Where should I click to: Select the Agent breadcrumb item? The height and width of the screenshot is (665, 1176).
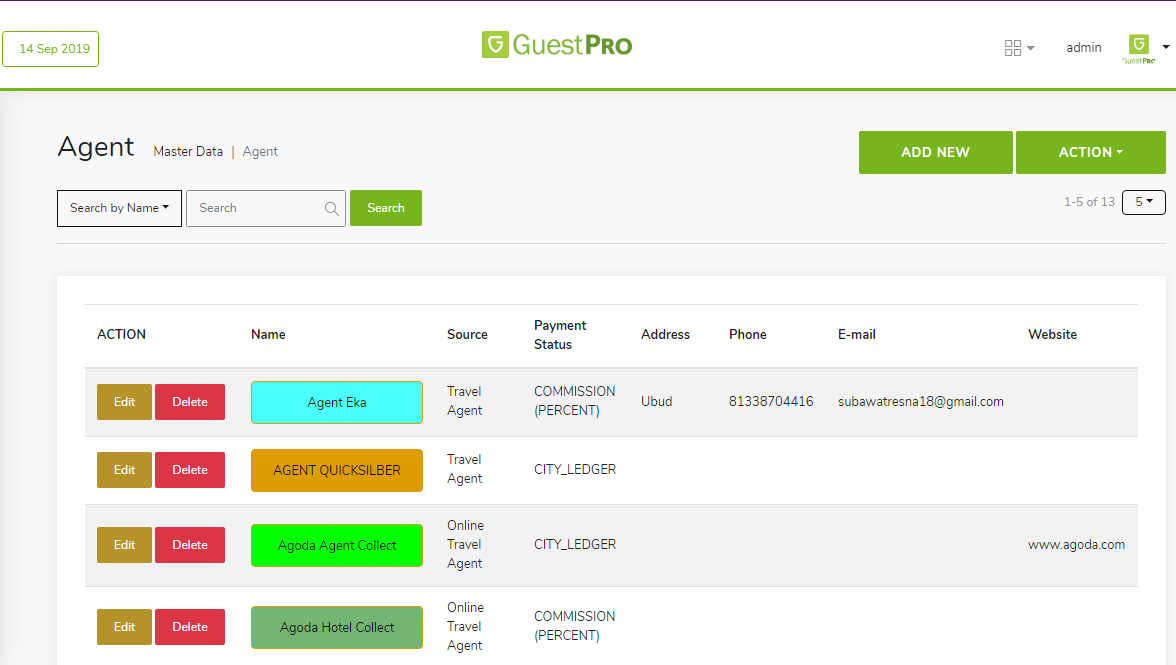[260, 151]
